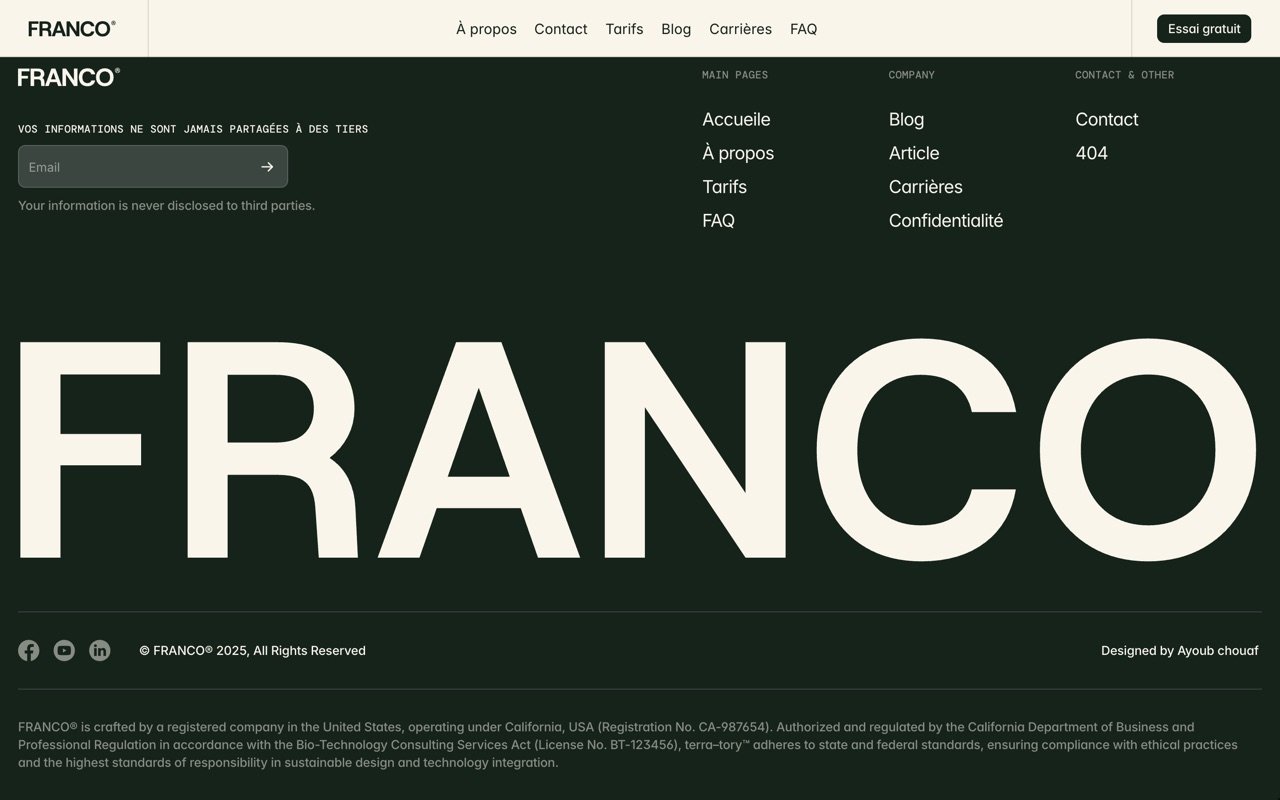
Task: Click the COMPANY column heading
Action: pos(912,75)
